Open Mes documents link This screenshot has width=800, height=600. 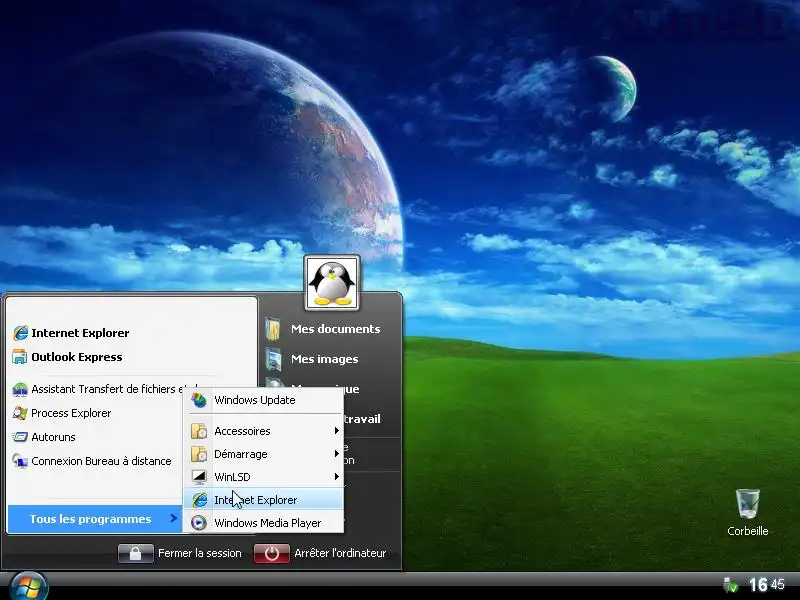click(335, 329)
